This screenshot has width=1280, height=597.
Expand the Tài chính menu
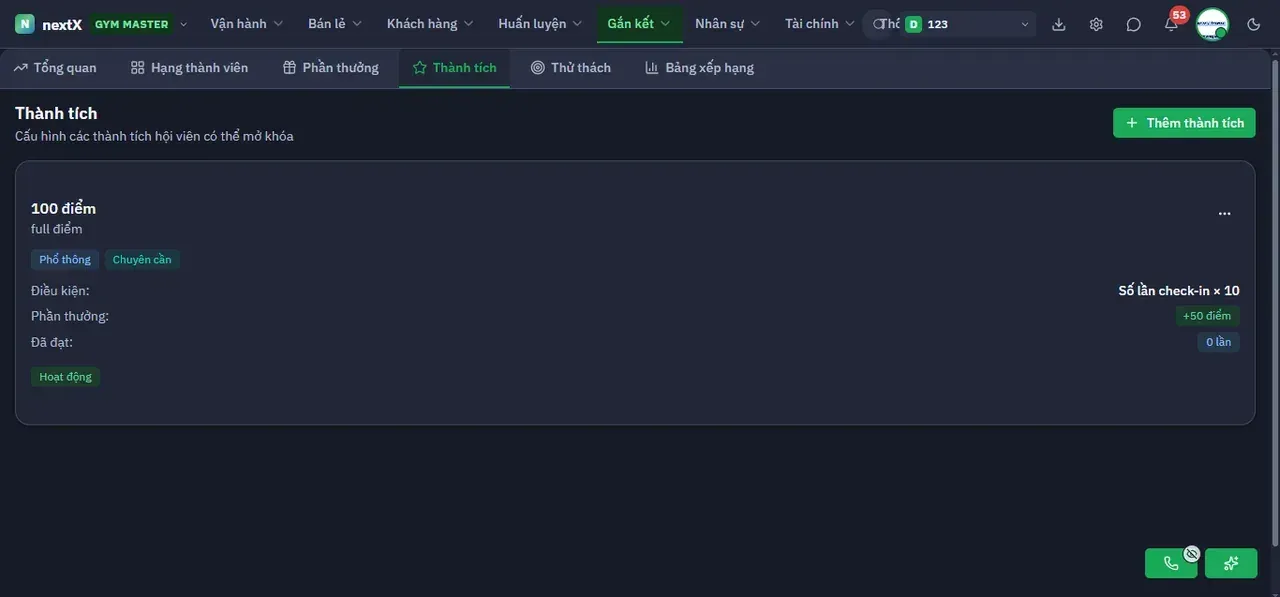point(820,24)
